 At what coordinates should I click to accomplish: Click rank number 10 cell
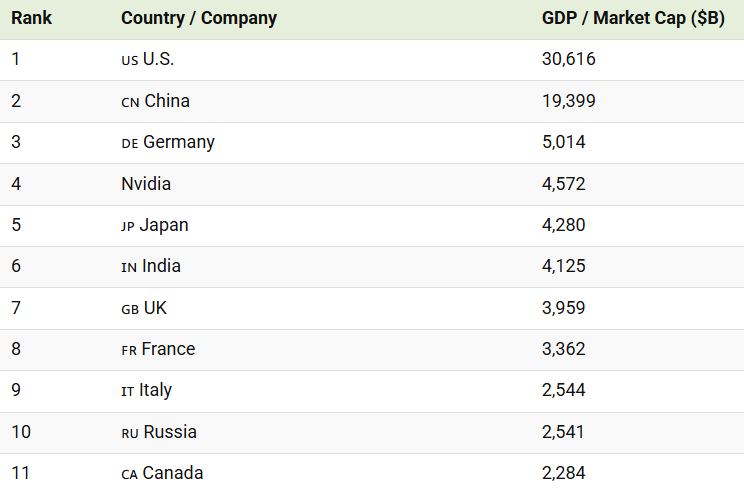pyautogui.click(x=20, y=432)
